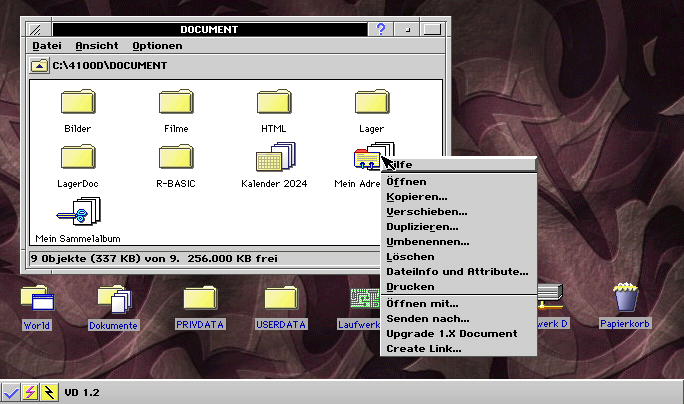Open the HTML folder icon
684x404 pixels.
pyautogui.click(x=274, y=104)
